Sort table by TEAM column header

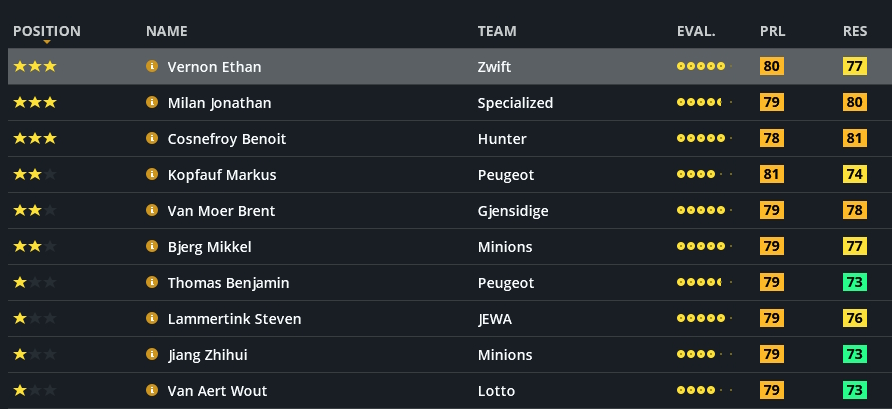click(497, 31)
